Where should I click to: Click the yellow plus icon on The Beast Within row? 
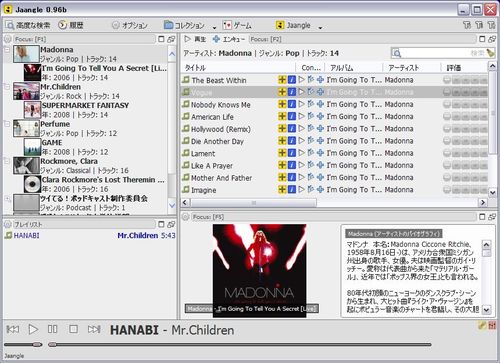coord(282,80)
